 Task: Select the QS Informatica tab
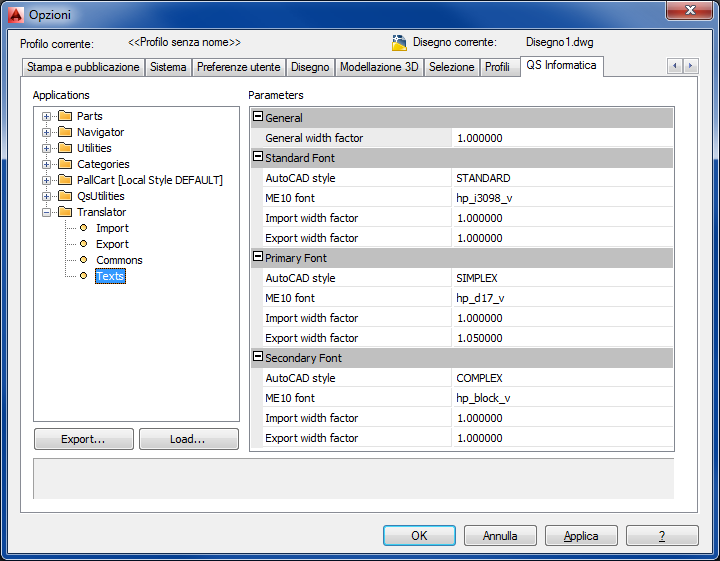click(x=561, y=66)
